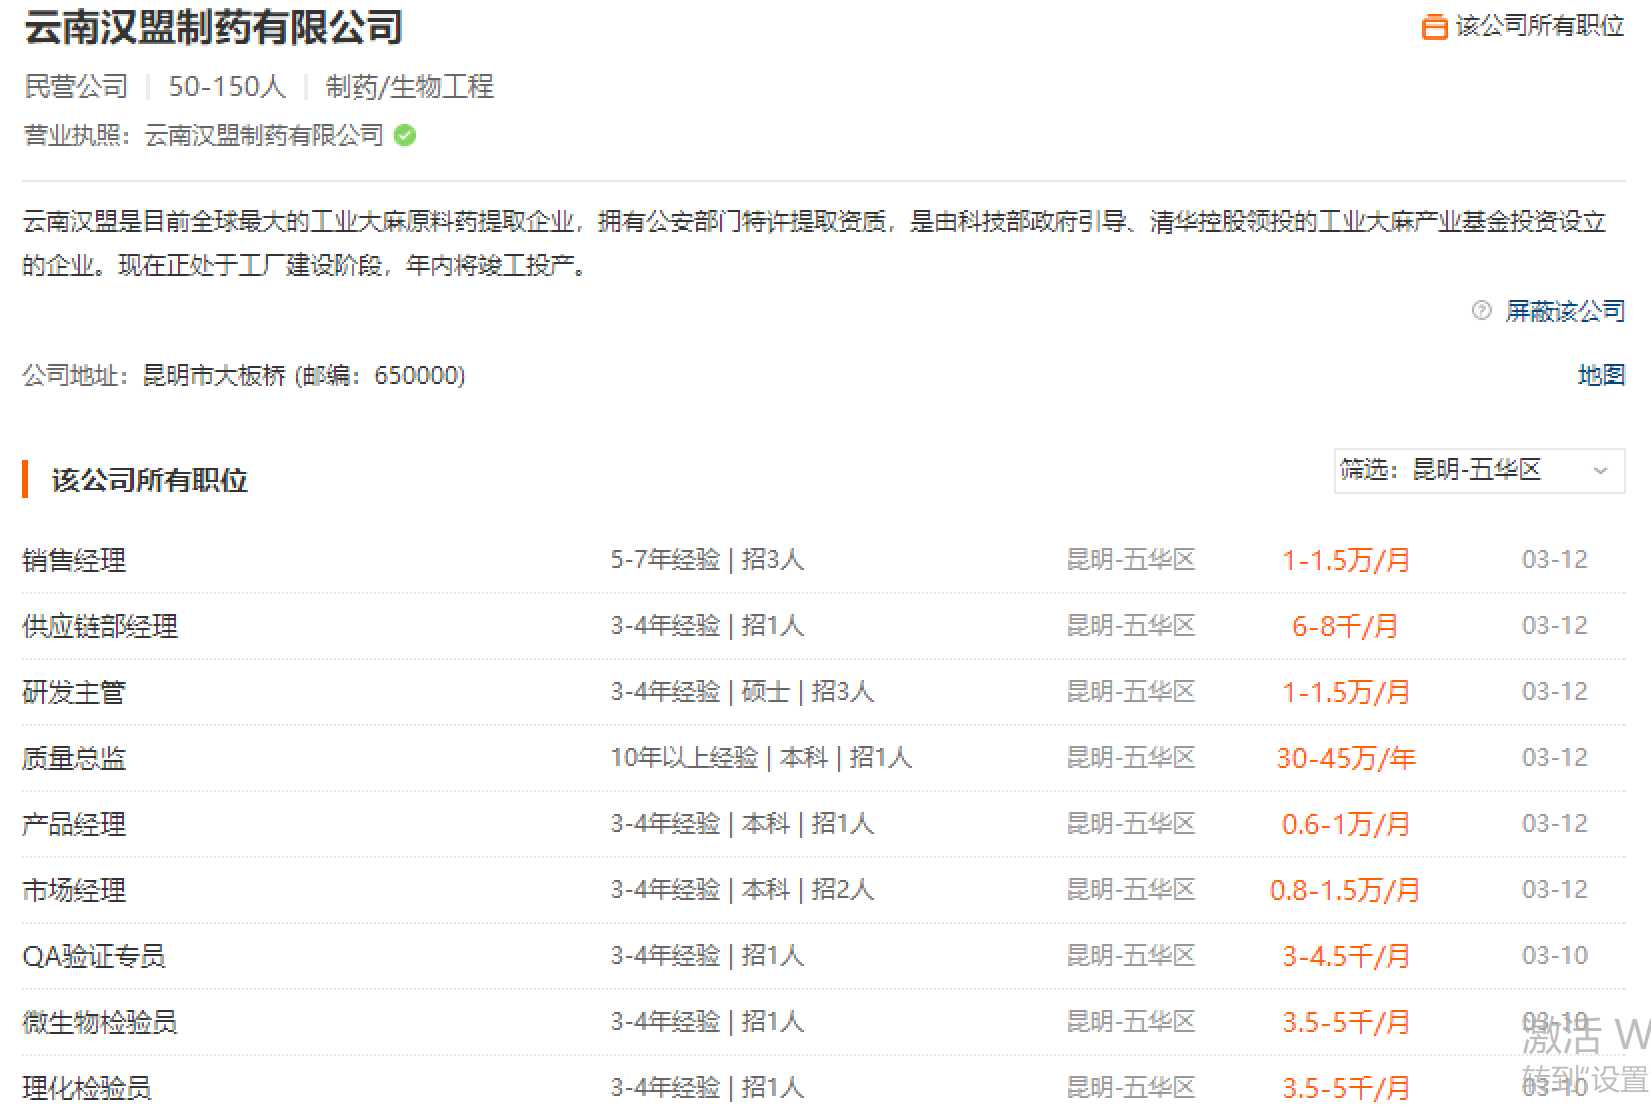The height and width of the screenshot is (1119, 1651).
Task: Open the 研发主管 job posting
Action: pyautogui.click(x=74, y=692)
